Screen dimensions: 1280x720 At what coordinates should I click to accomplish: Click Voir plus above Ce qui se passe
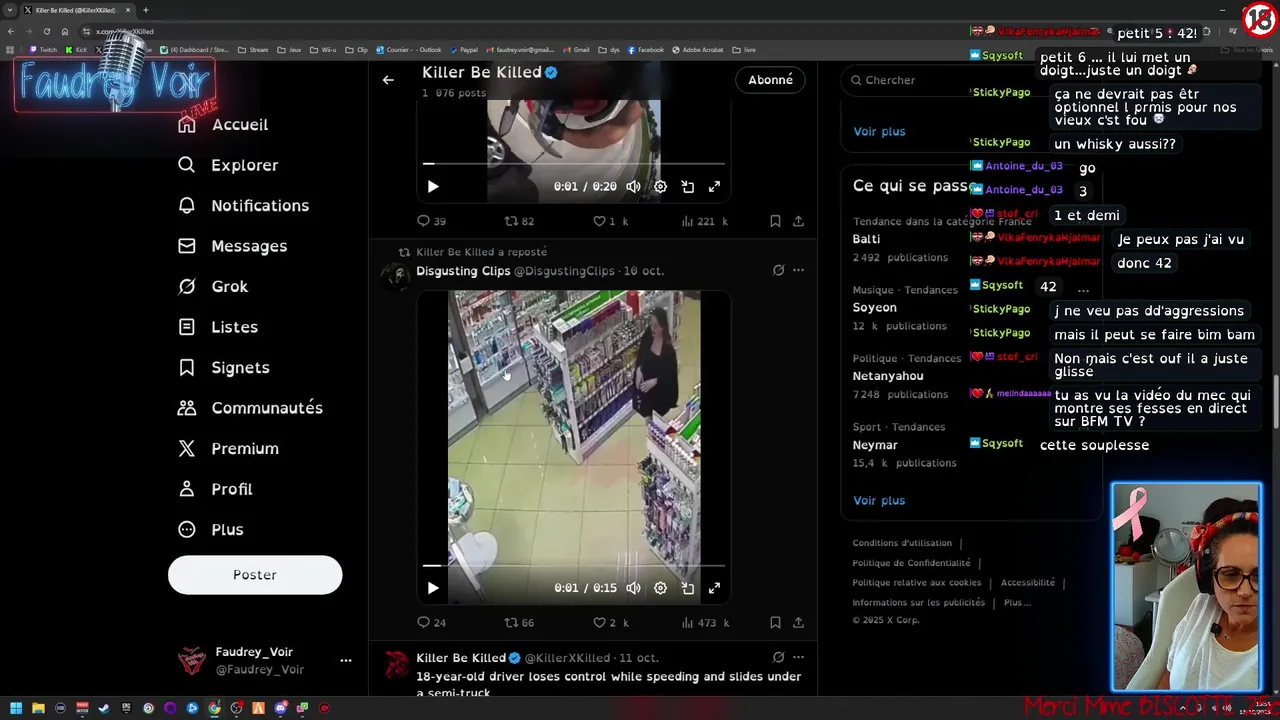click(x=879, y=131)
